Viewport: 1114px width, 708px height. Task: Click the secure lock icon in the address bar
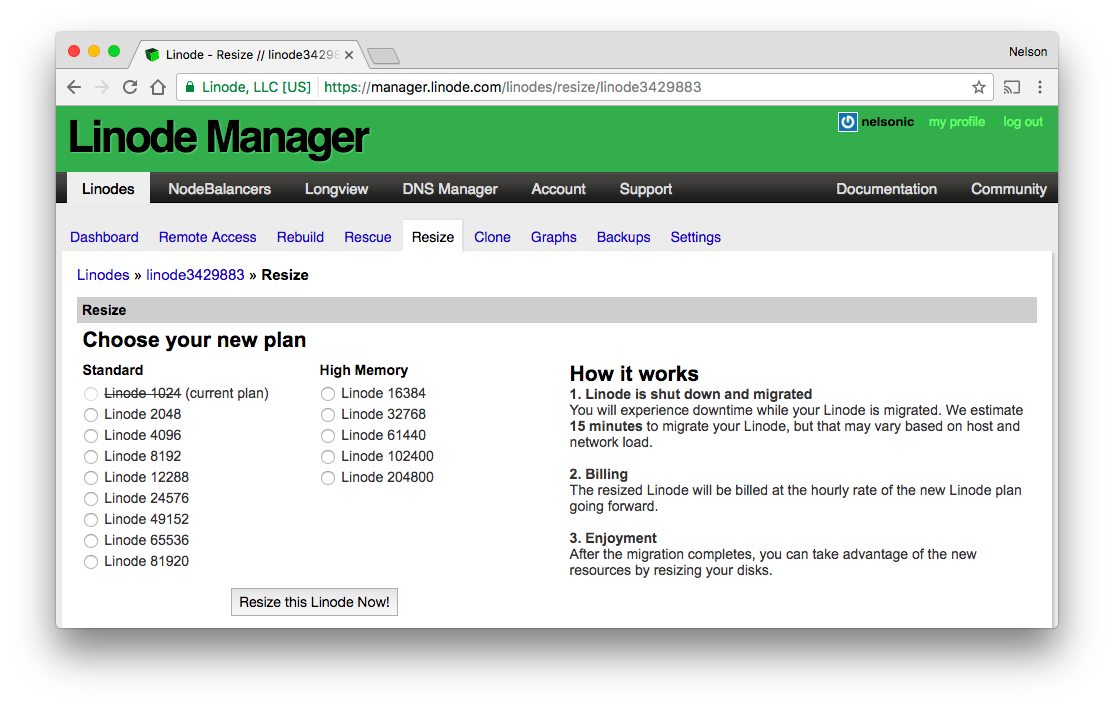pyautogui.click(x=189, y=87)
